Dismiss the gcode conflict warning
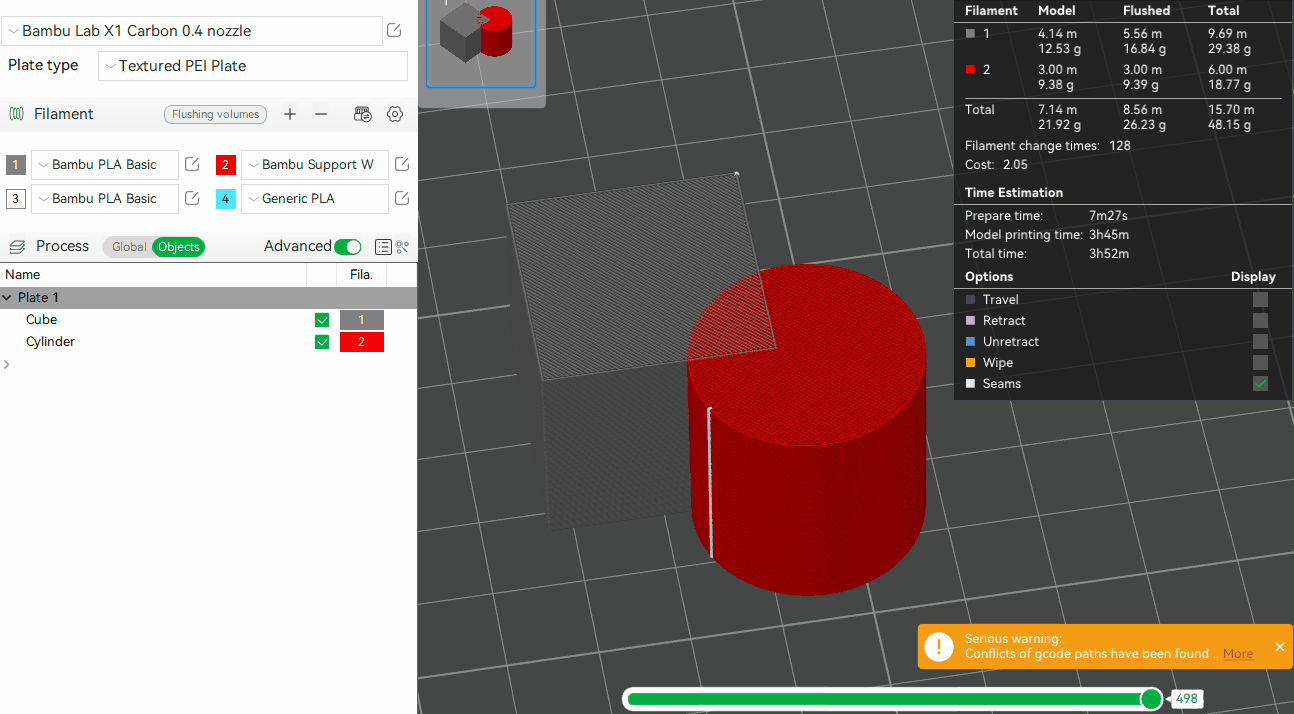Image resolution: width=1294 pixels, height=714 pixels. coord(1280,647)
